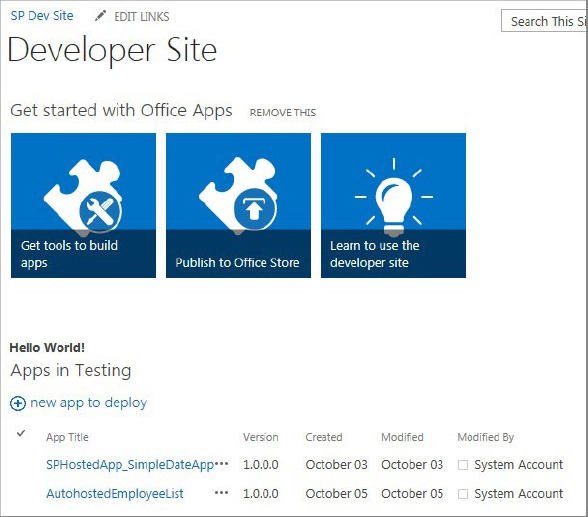
Task: Sort by the Created column header
Action: [x=324, y=437]
